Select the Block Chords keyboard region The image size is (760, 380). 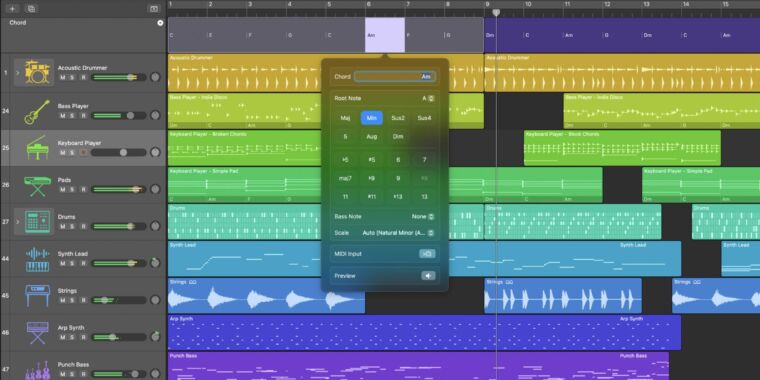622,148
